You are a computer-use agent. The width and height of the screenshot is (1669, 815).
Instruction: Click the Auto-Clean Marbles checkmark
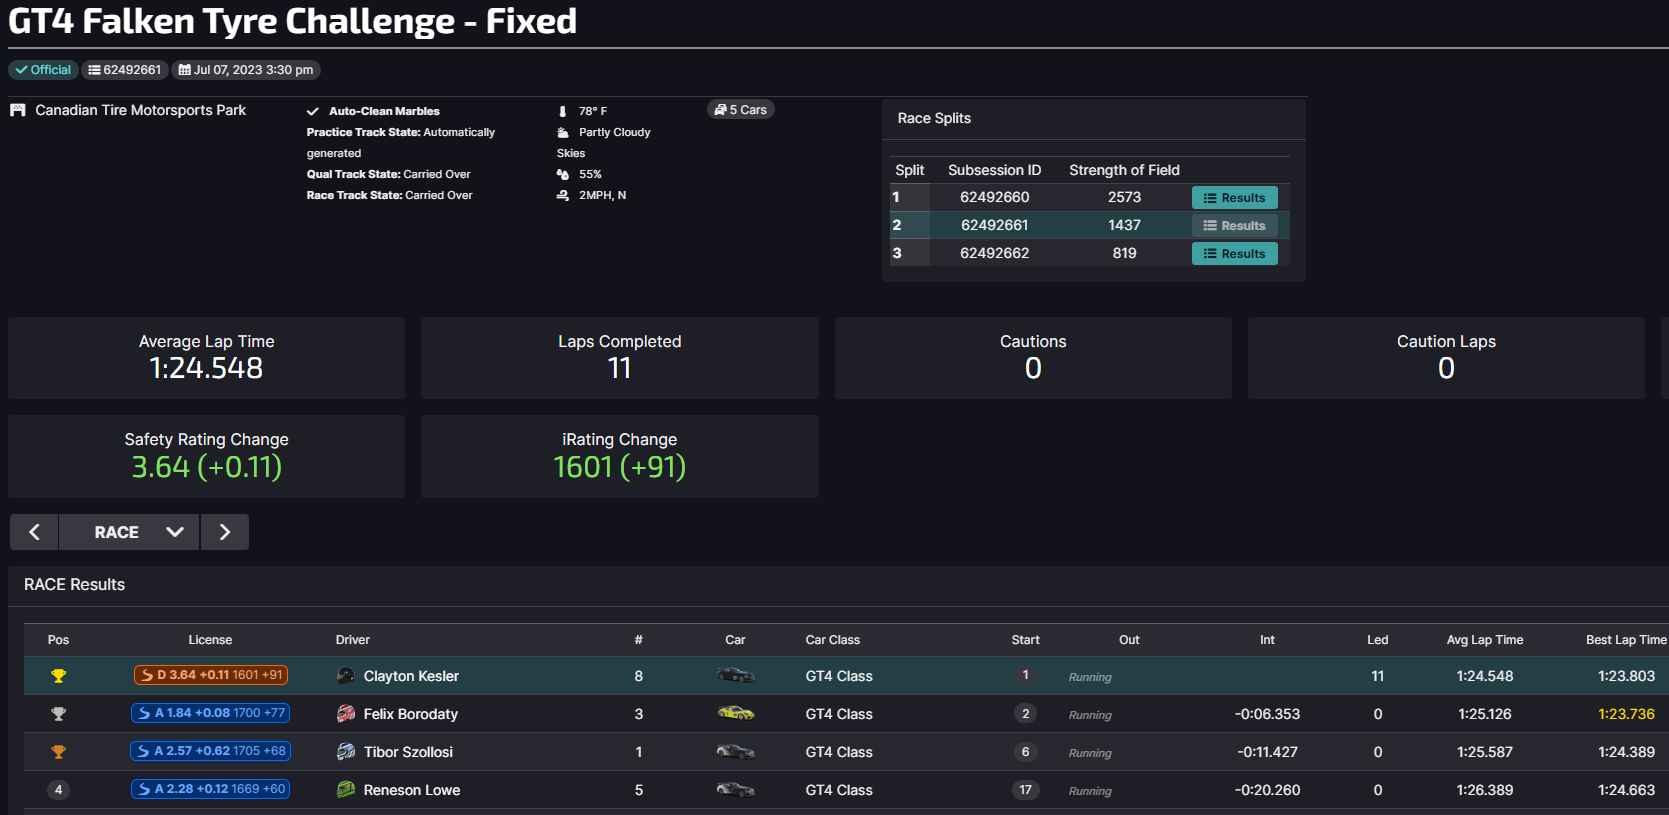tap(313, 111)
